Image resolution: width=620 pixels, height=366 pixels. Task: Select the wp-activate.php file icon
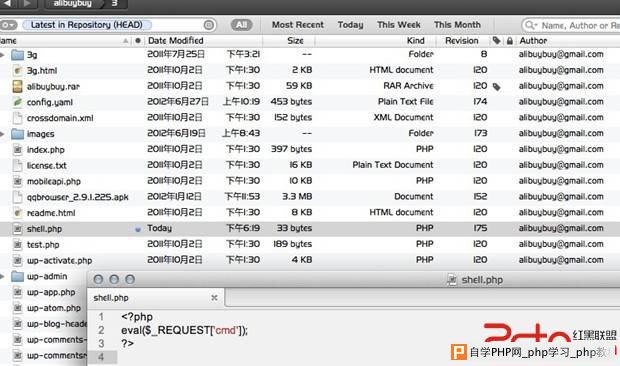tap(17, 260)
